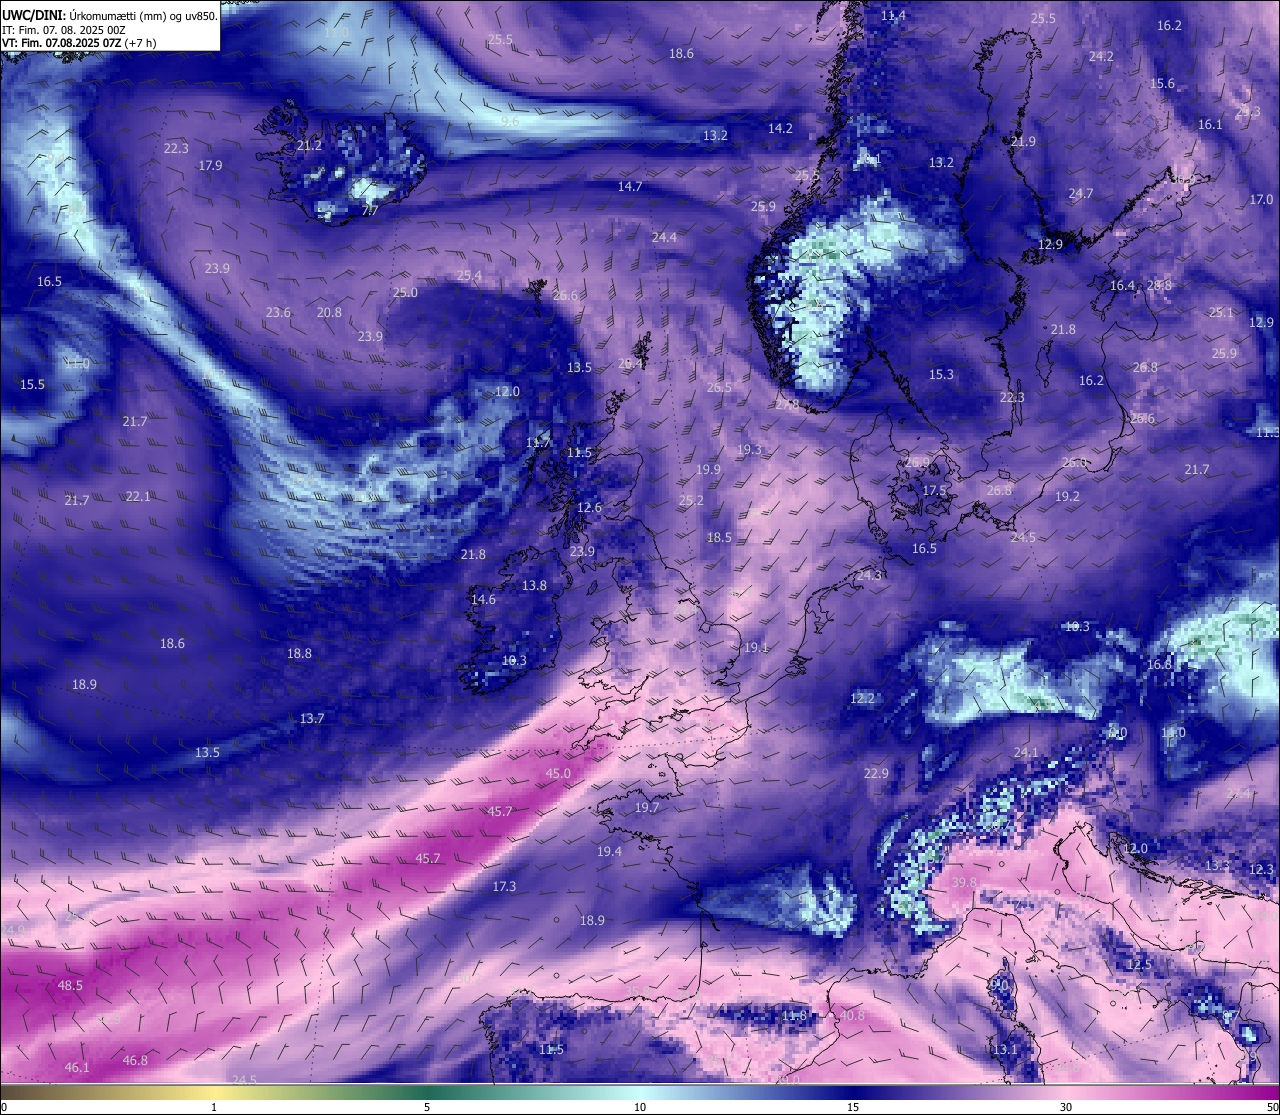Click the 19.4 map value
The image size is (1280, 1115).
click(609, 852)
